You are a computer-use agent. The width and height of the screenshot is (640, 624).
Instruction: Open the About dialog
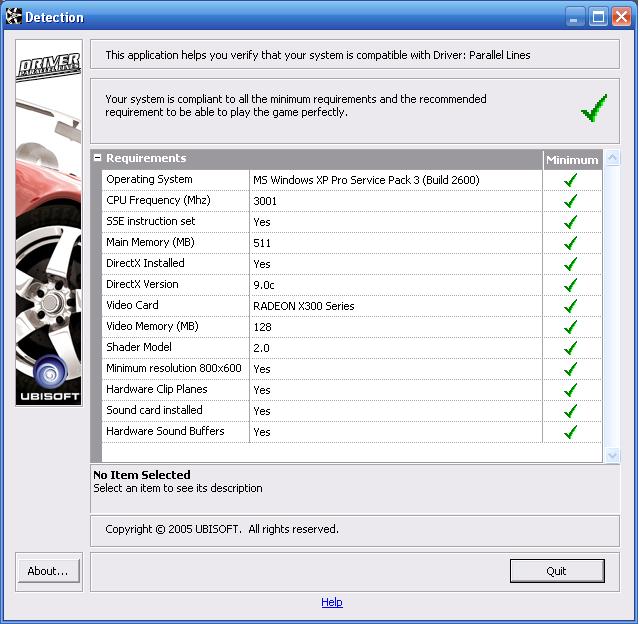click(48, 571)
